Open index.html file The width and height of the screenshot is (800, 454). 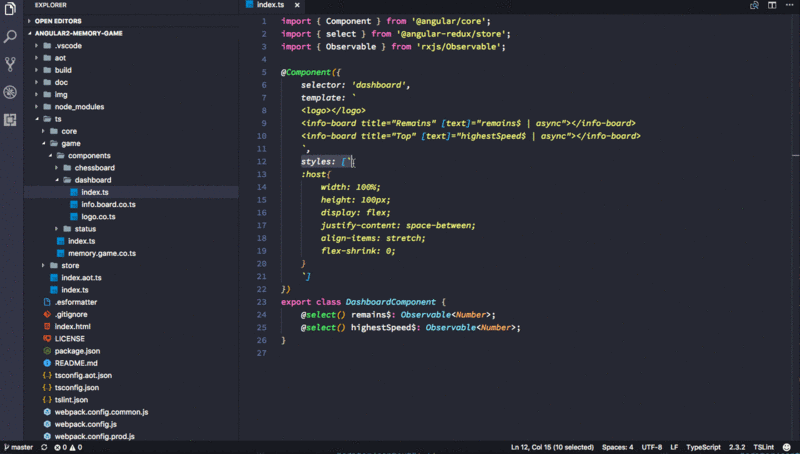pyautogui.click(x=72, y=326)
